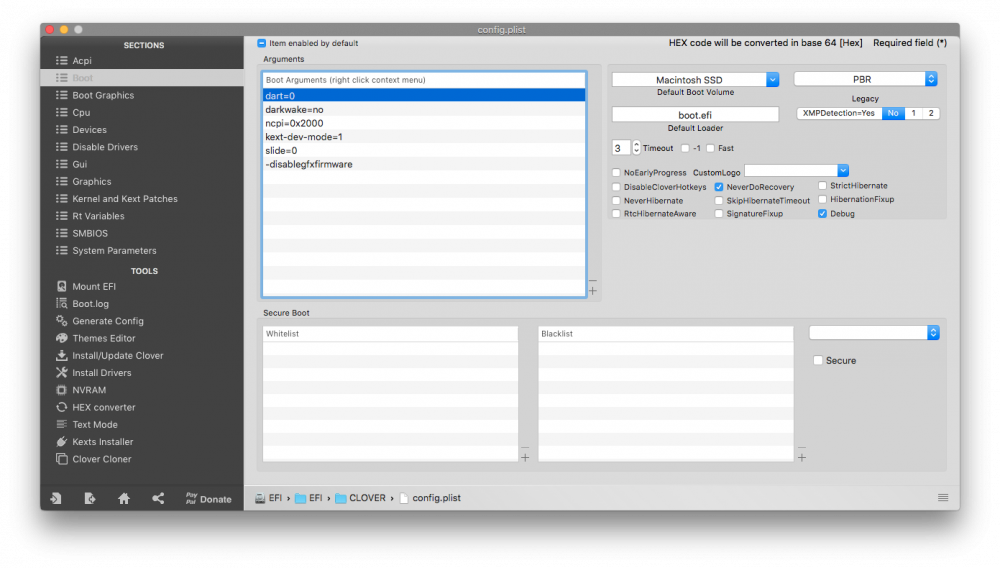
Task: Toggle the Item enabled by default checkbox
Action: tap(261, 43)
